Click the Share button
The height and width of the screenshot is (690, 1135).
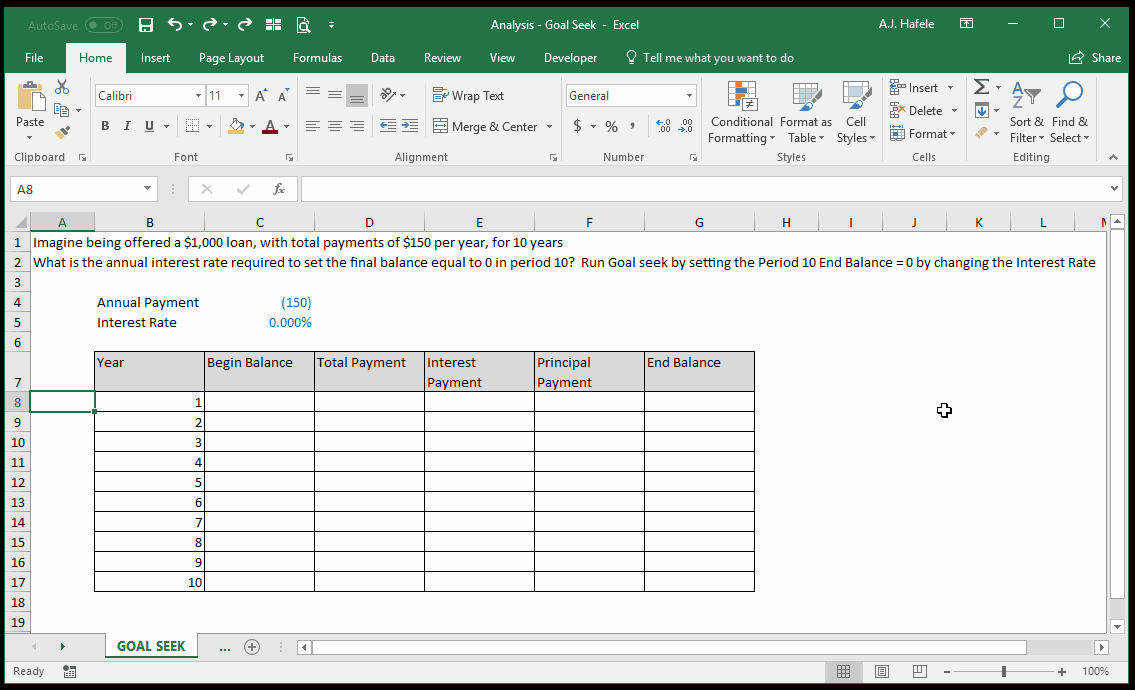pos(1094,58)
